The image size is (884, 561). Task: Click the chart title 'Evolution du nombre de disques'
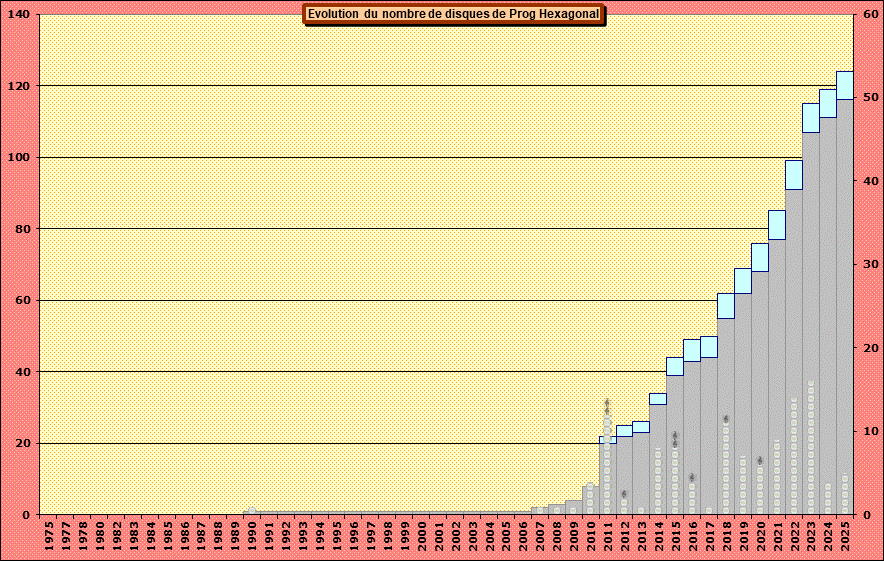[453, 14]
